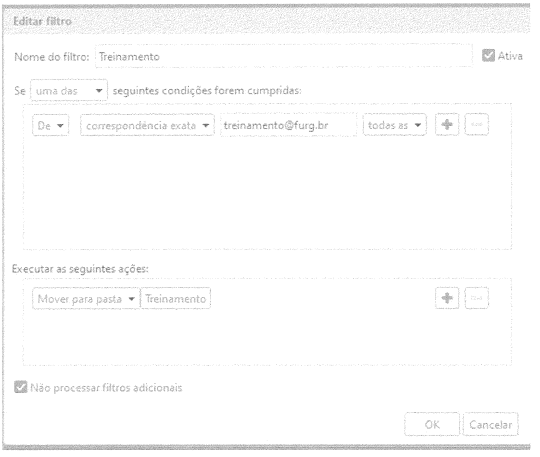Toggle Não processar filtros adicionais checkbox
Screen dimensions: 540x457
pyautogui.click(x=21, y=387)
